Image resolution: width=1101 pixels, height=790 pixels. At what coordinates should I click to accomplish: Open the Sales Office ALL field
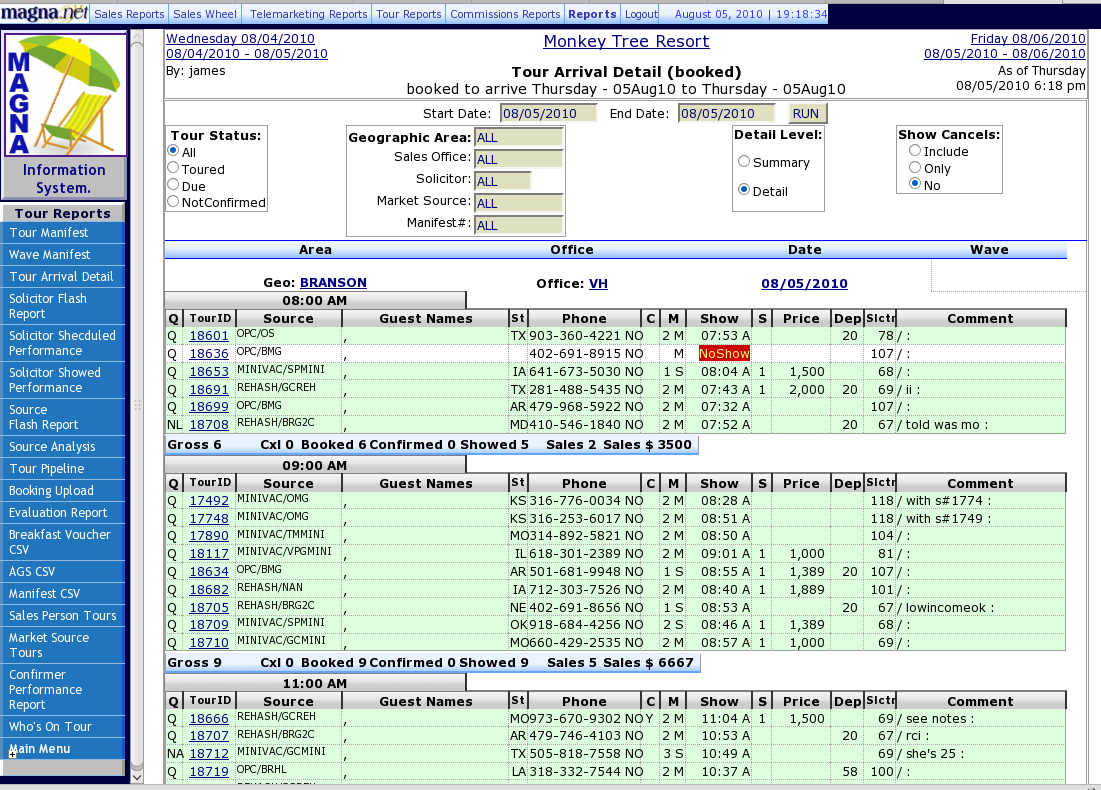(519, 159)
